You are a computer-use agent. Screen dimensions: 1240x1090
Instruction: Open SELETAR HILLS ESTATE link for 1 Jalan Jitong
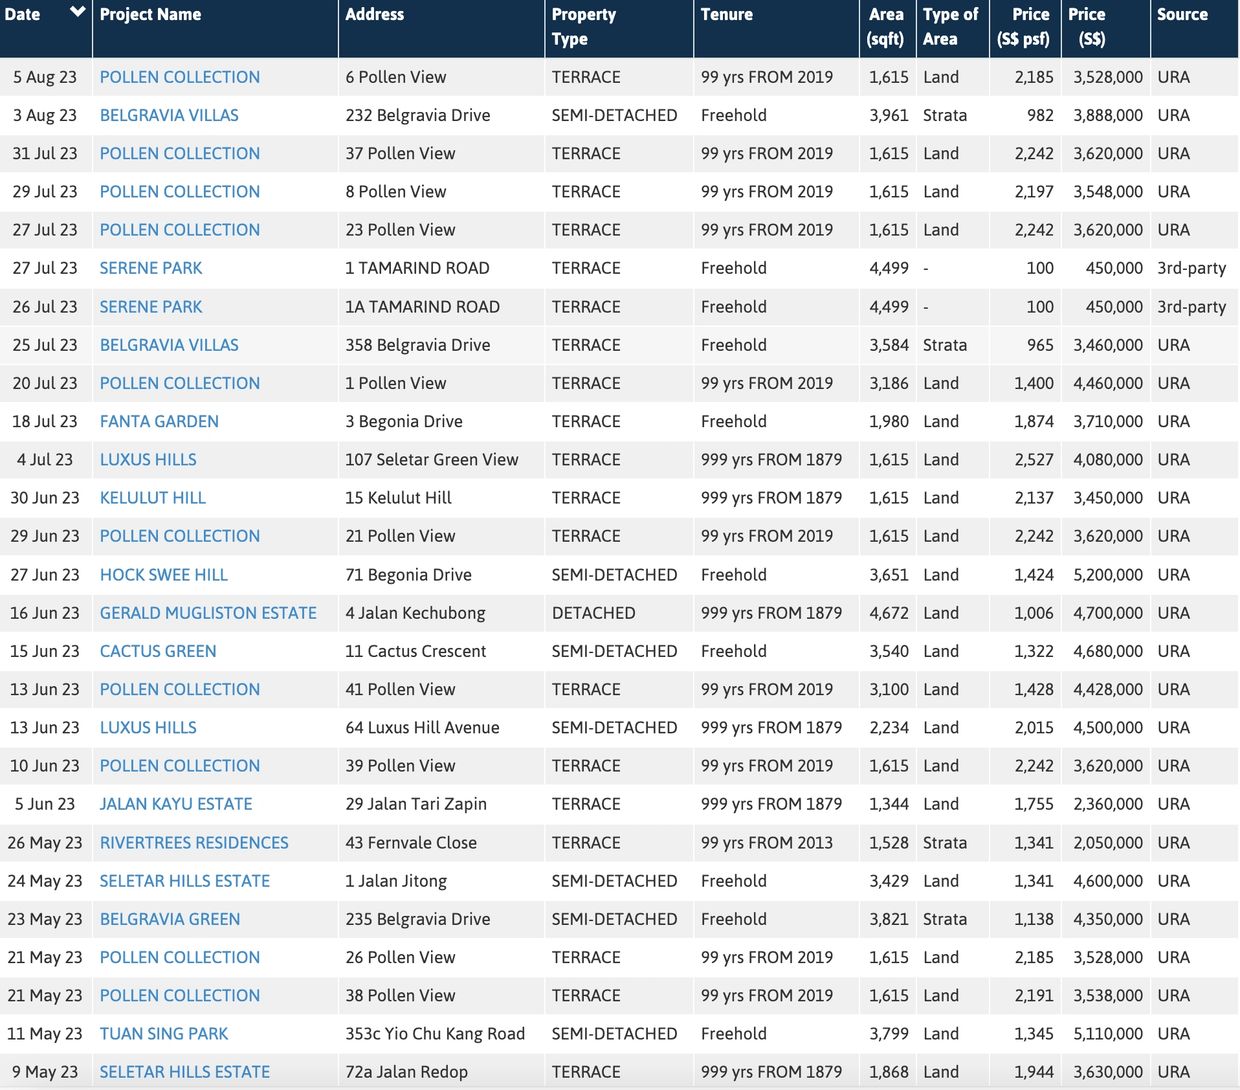click(185, 881)
